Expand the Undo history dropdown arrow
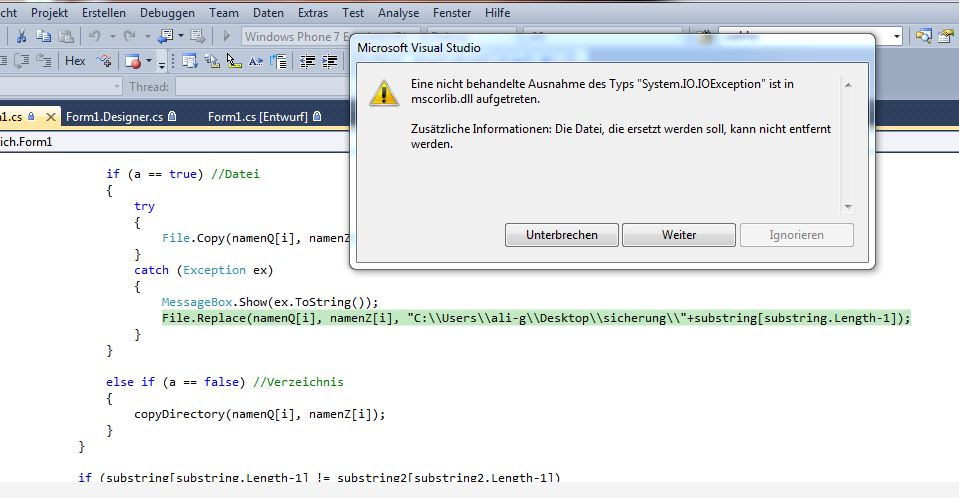This screenshot has width=959, height=498. pyautogui.click(x=113, y=37)
